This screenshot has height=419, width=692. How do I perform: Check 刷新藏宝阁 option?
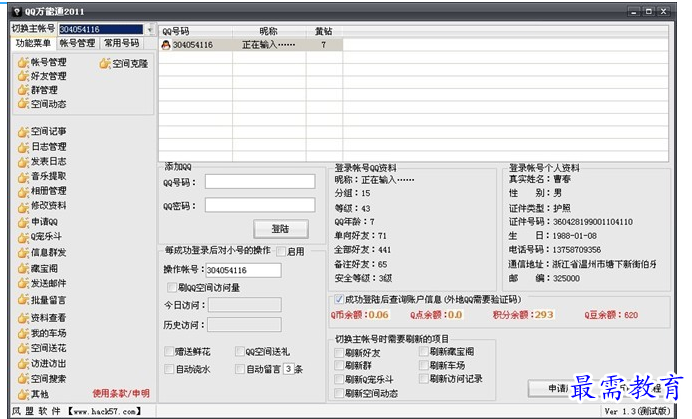click(x=424, y=351)
